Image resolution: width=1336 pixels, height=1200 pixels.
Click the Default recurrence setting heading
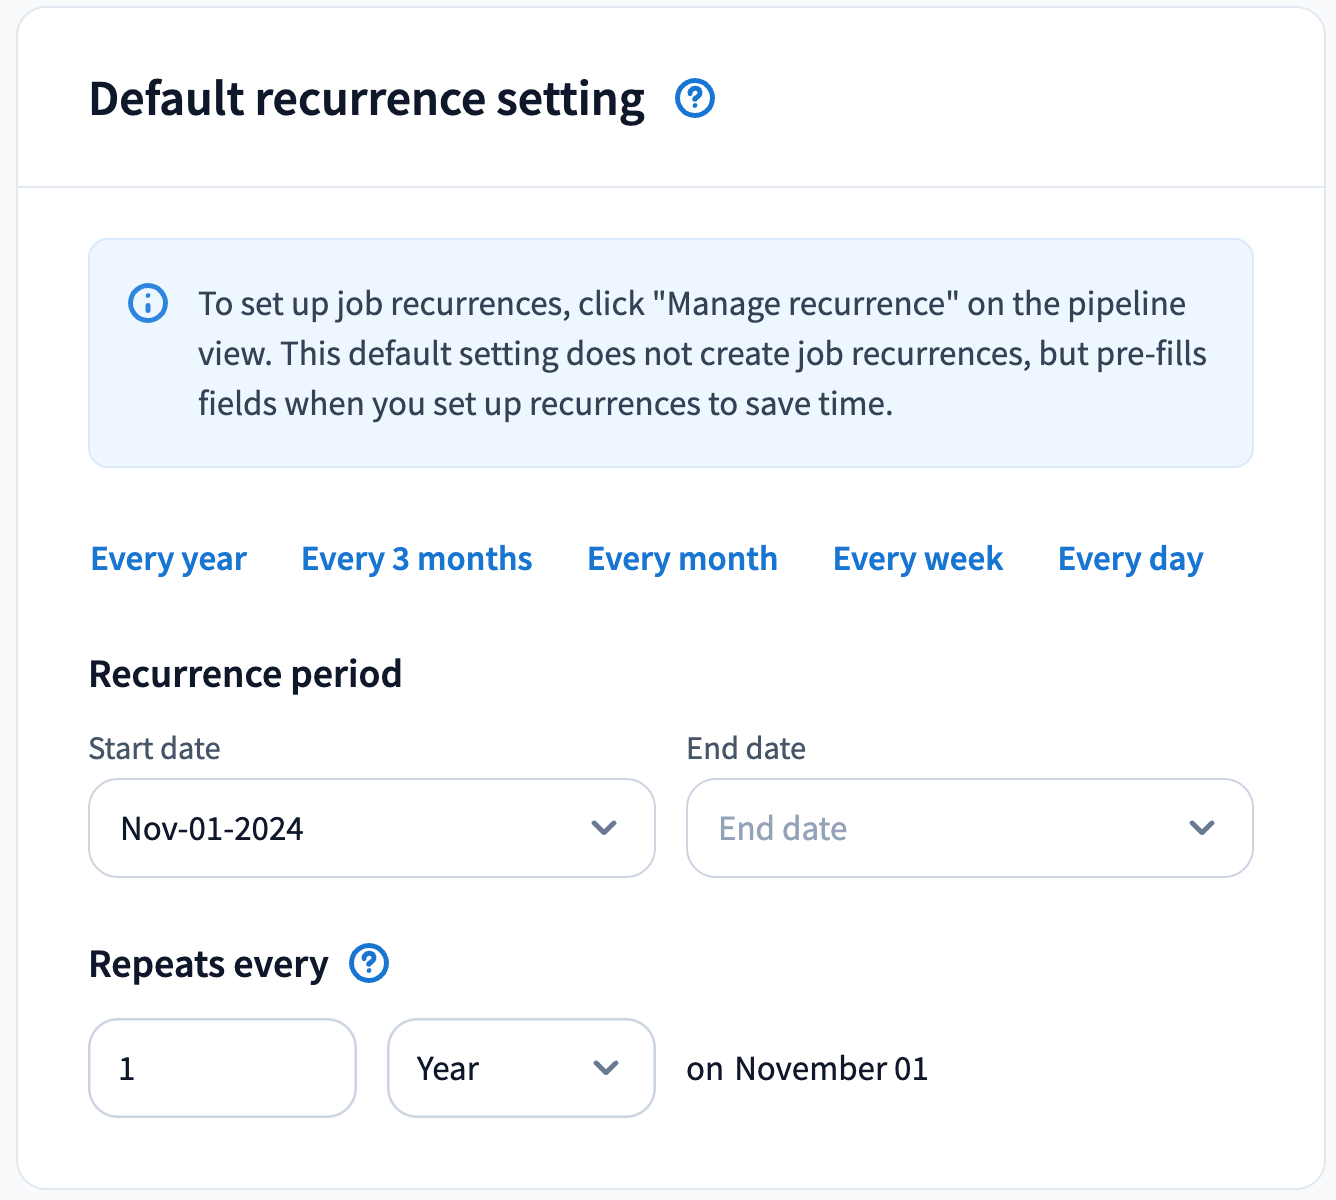[x=367, y=99]
